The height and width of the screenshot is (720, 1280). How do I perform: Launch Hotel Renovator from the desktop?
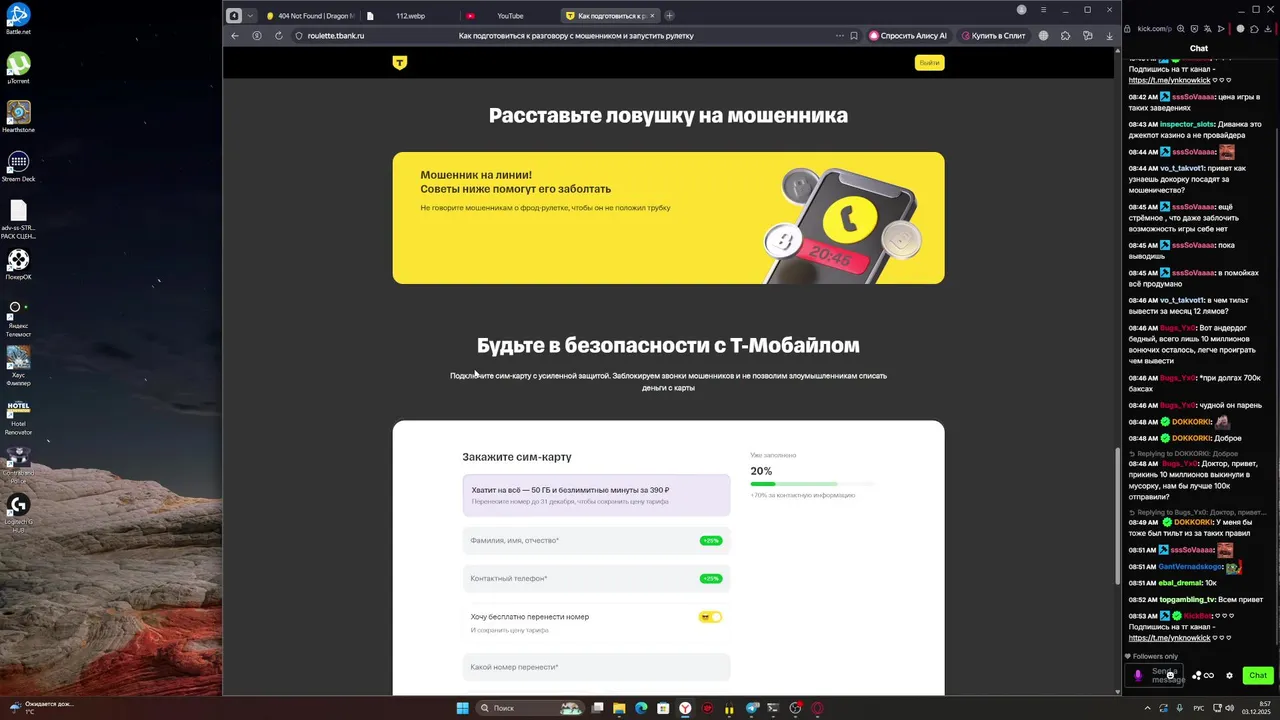(x=18, y=417)
